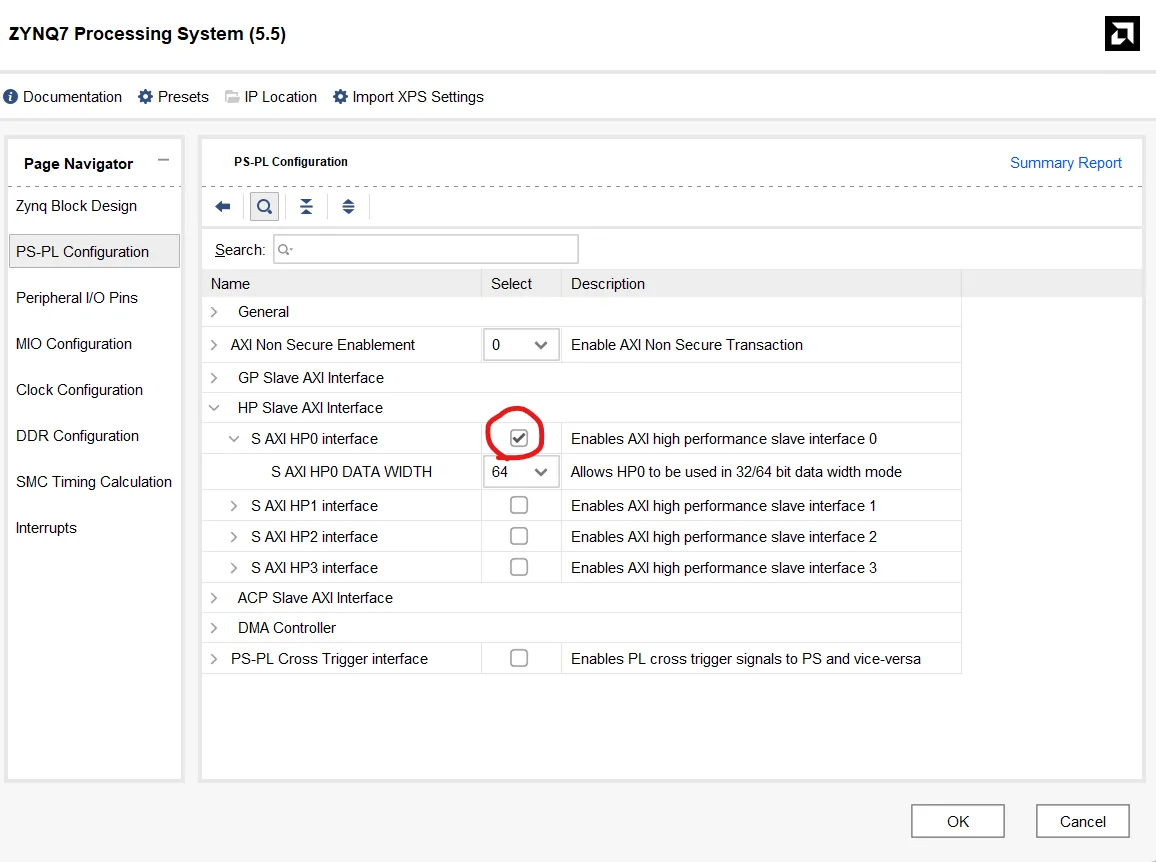Open the Zynq Block Design page

coord(77,206)
